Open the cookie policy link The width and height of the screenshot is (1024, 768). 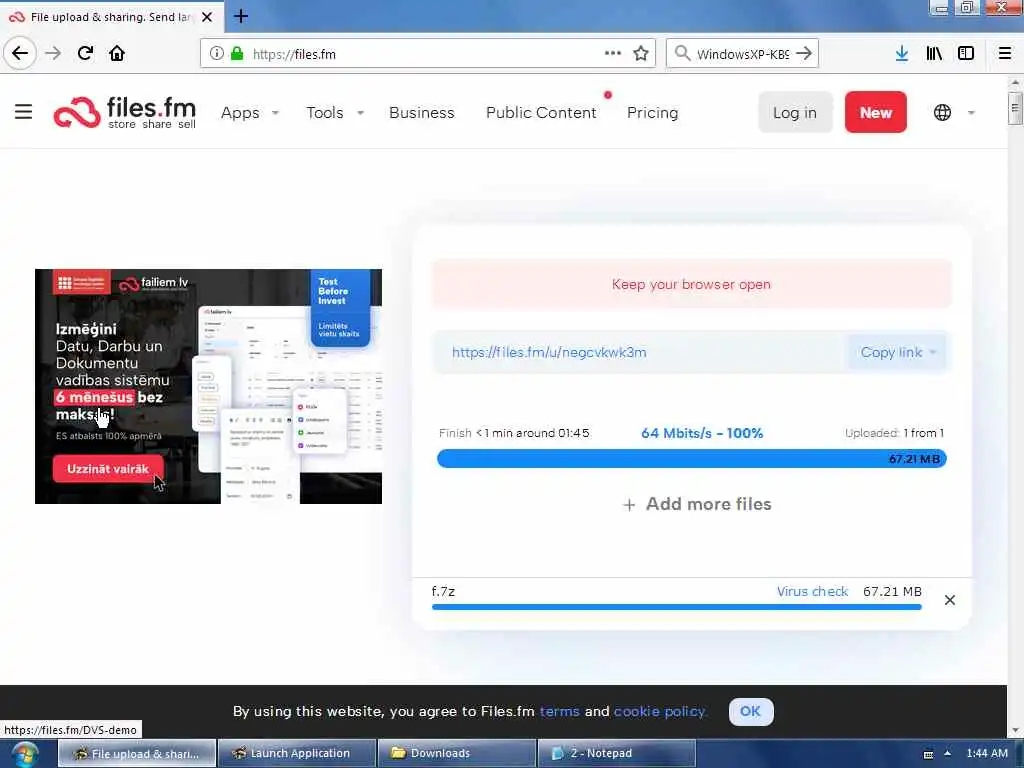660,711
